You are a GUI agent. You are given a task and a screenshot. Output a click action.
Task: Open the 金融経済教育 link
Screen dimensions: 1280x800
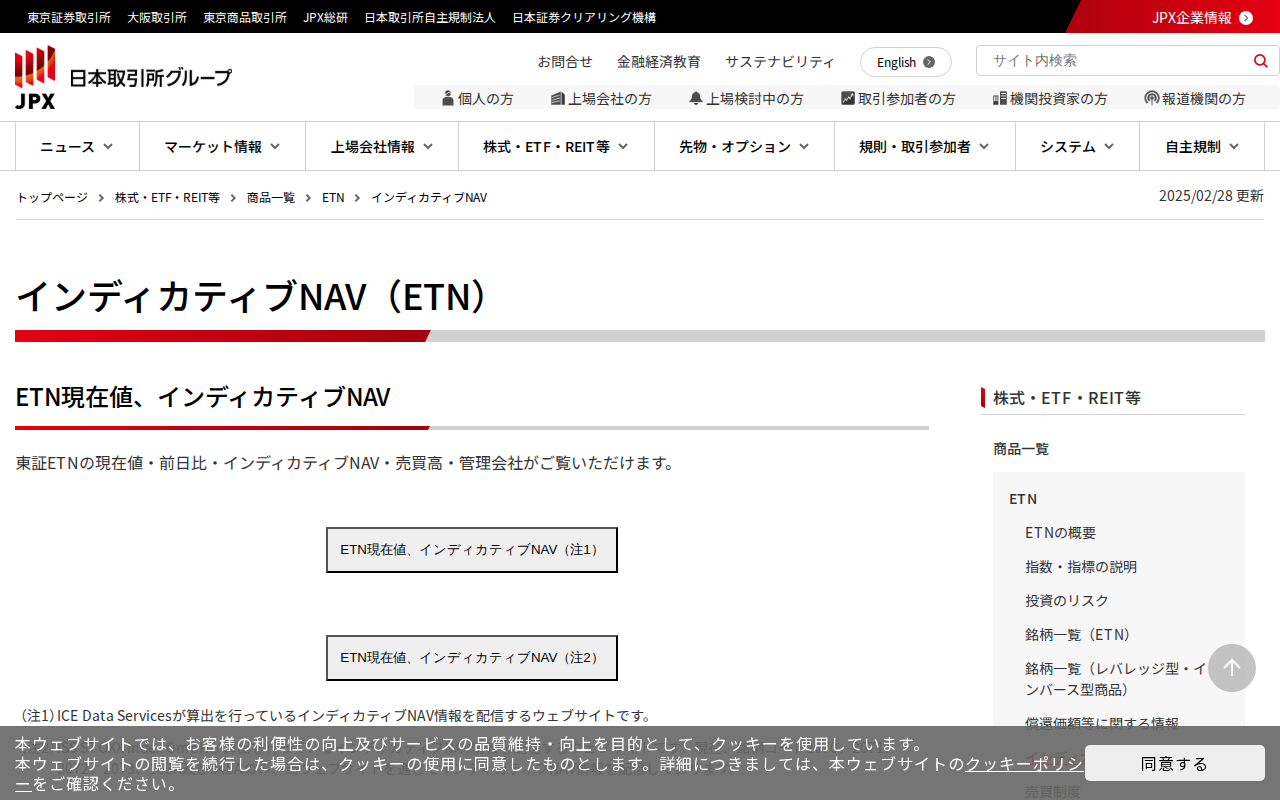point(659,61)
